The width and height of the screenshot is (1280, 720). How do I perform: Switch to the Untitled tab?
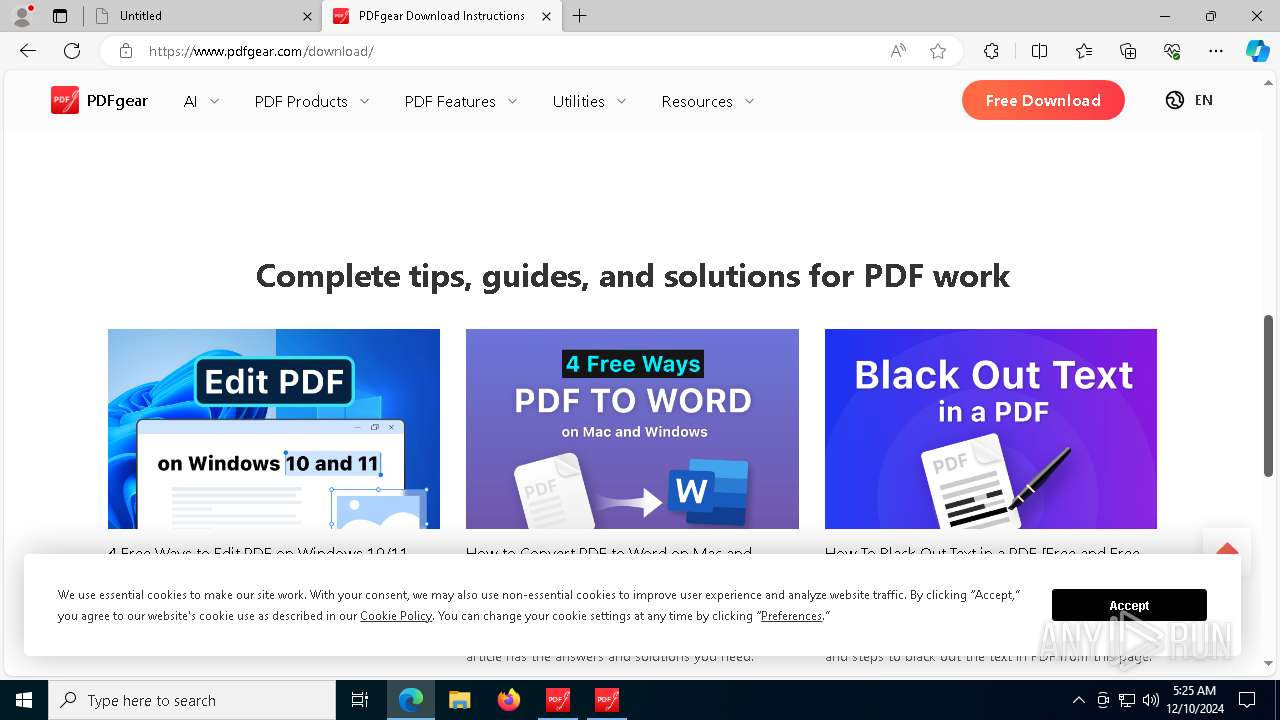201,16
